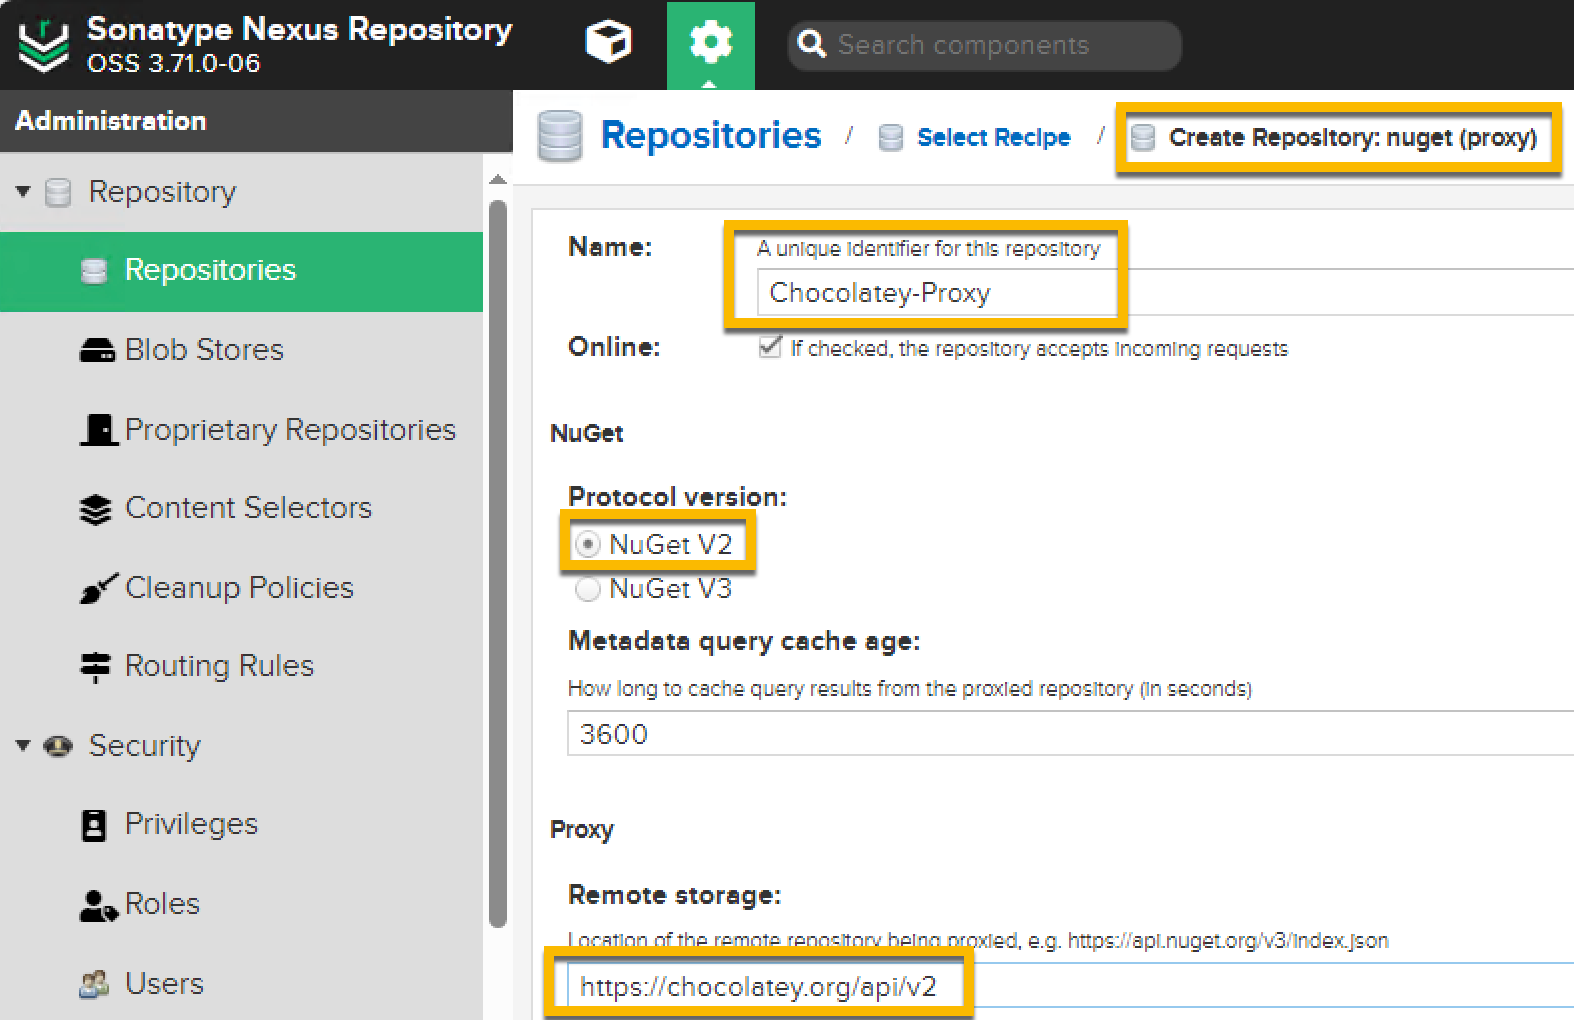Click the Users people icon
Screen dimensions: 1574x1020
point(94,985)
